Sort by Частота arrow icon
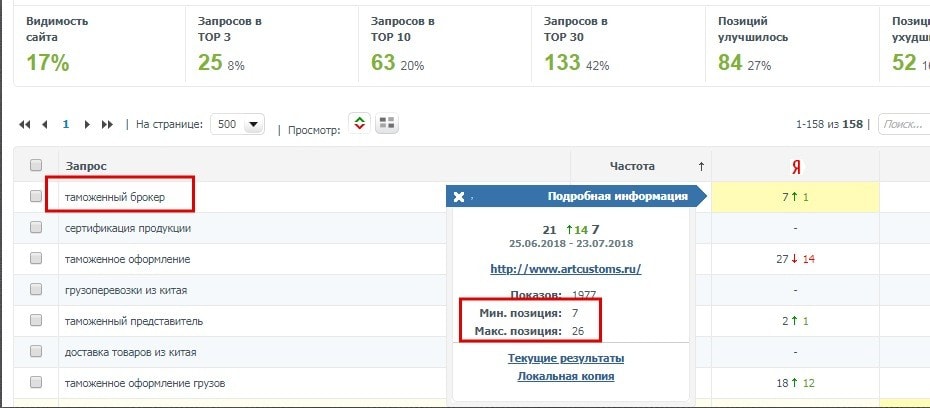930x408 pixels. [701, 166]
